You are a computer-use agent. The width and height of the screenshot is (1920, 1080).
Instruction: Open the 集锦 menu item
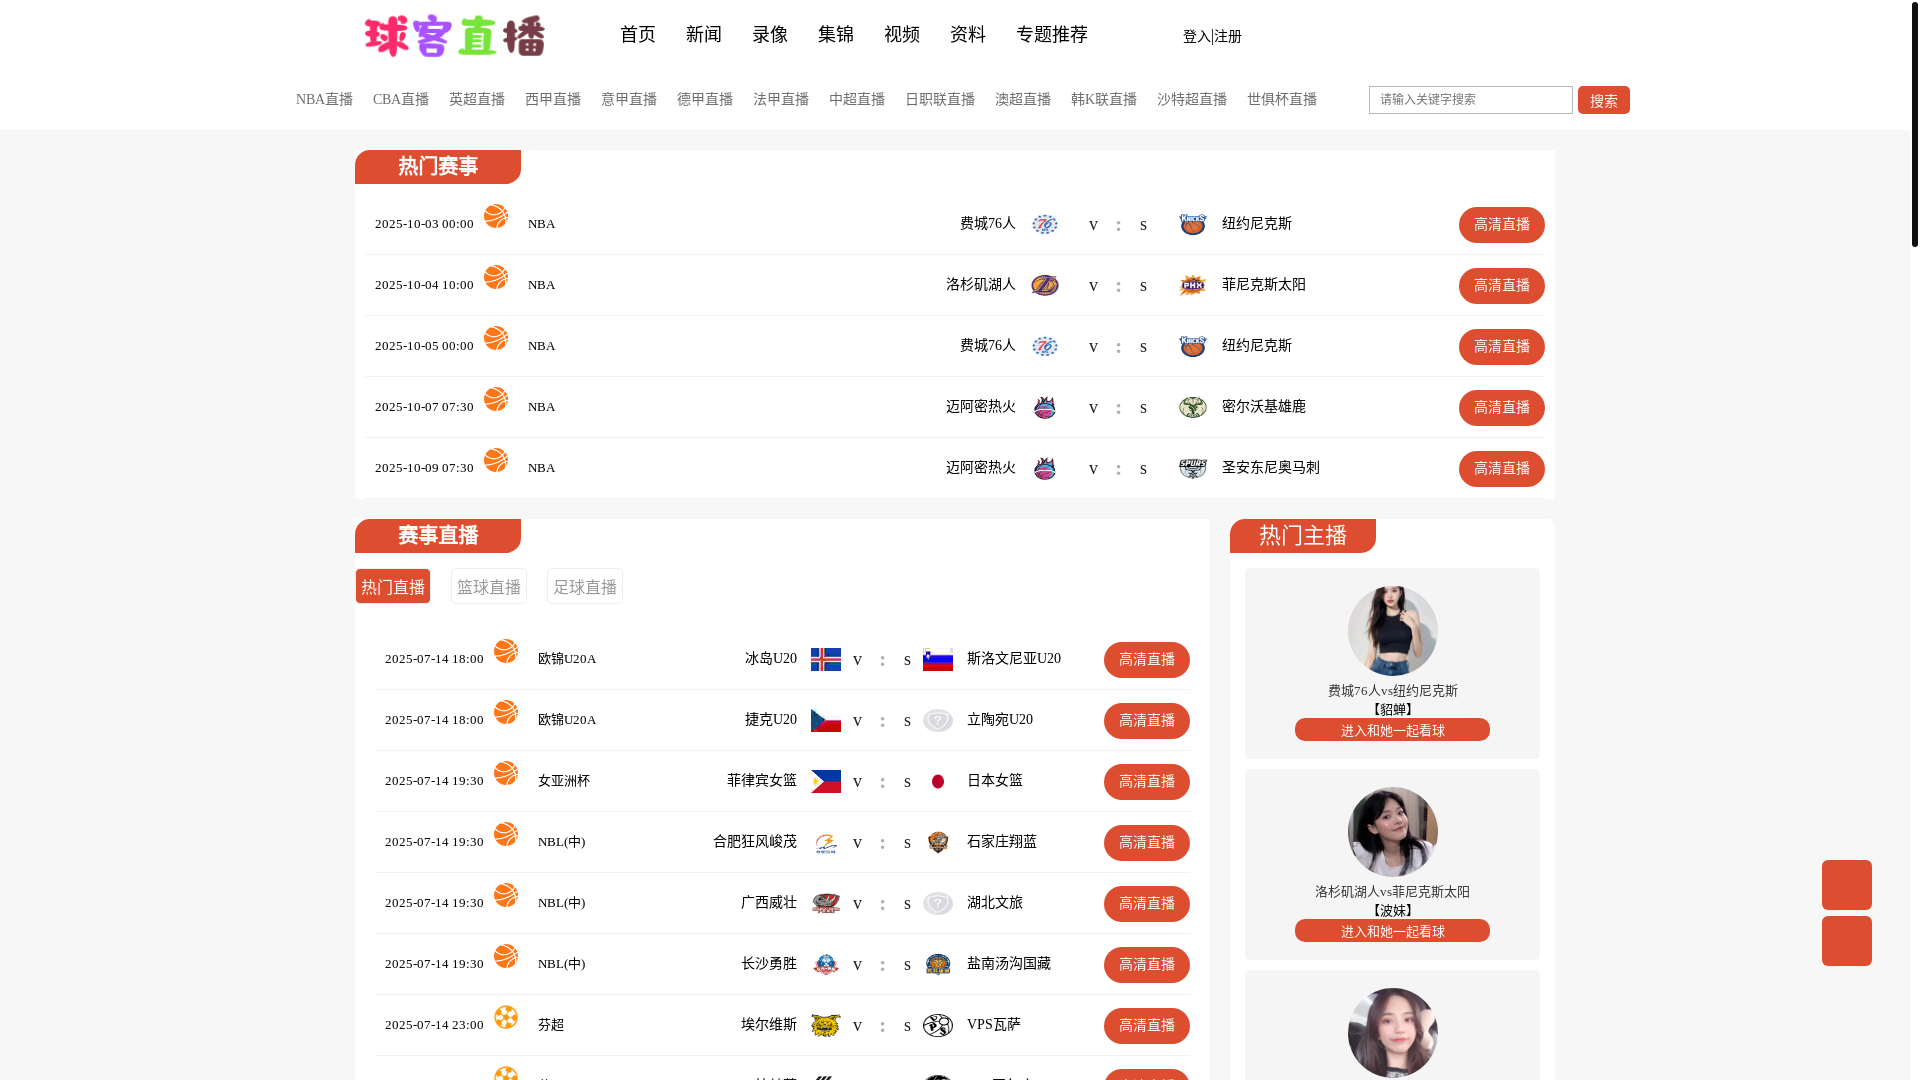[836, 35]
